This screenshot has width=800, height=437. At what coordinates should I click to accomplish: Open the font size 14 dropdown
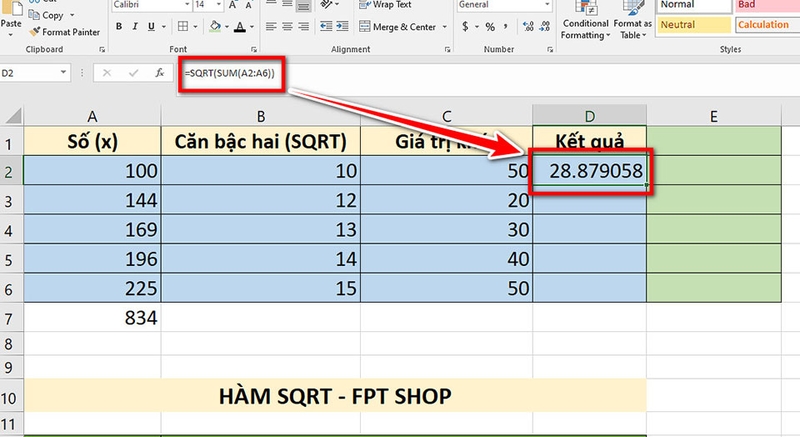pos(219,5)
